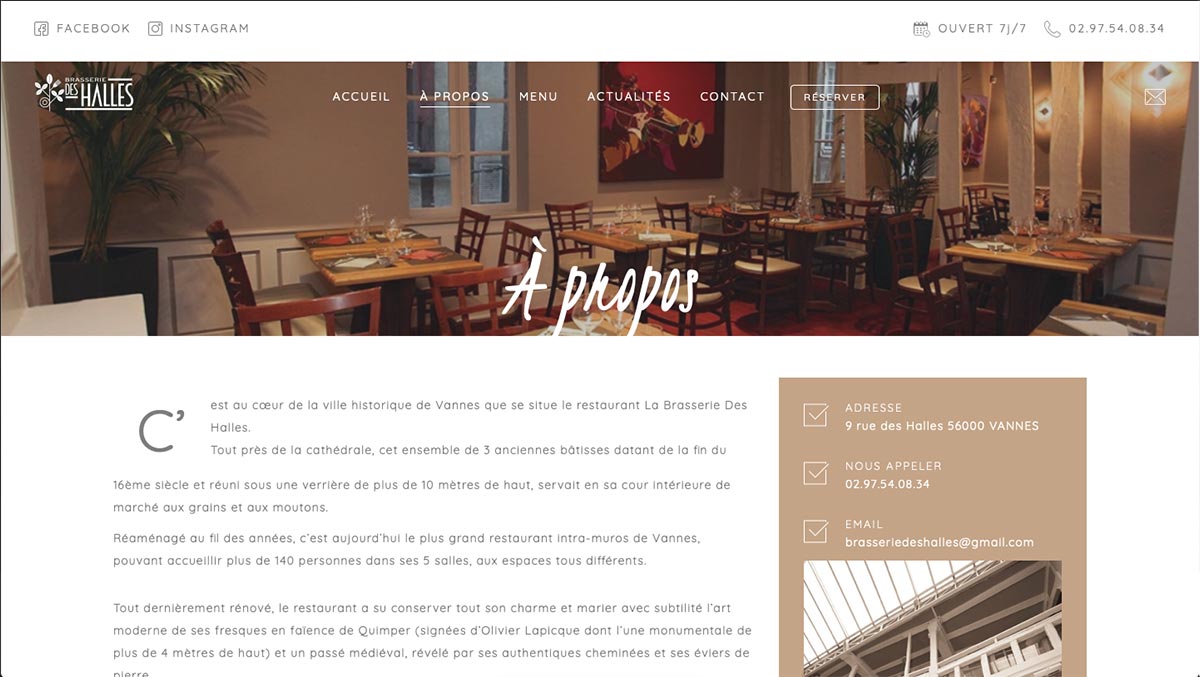The height and width of the screenshot is (677, 1200).
Task: Click the Instagram camera icon
Action: 155,29
